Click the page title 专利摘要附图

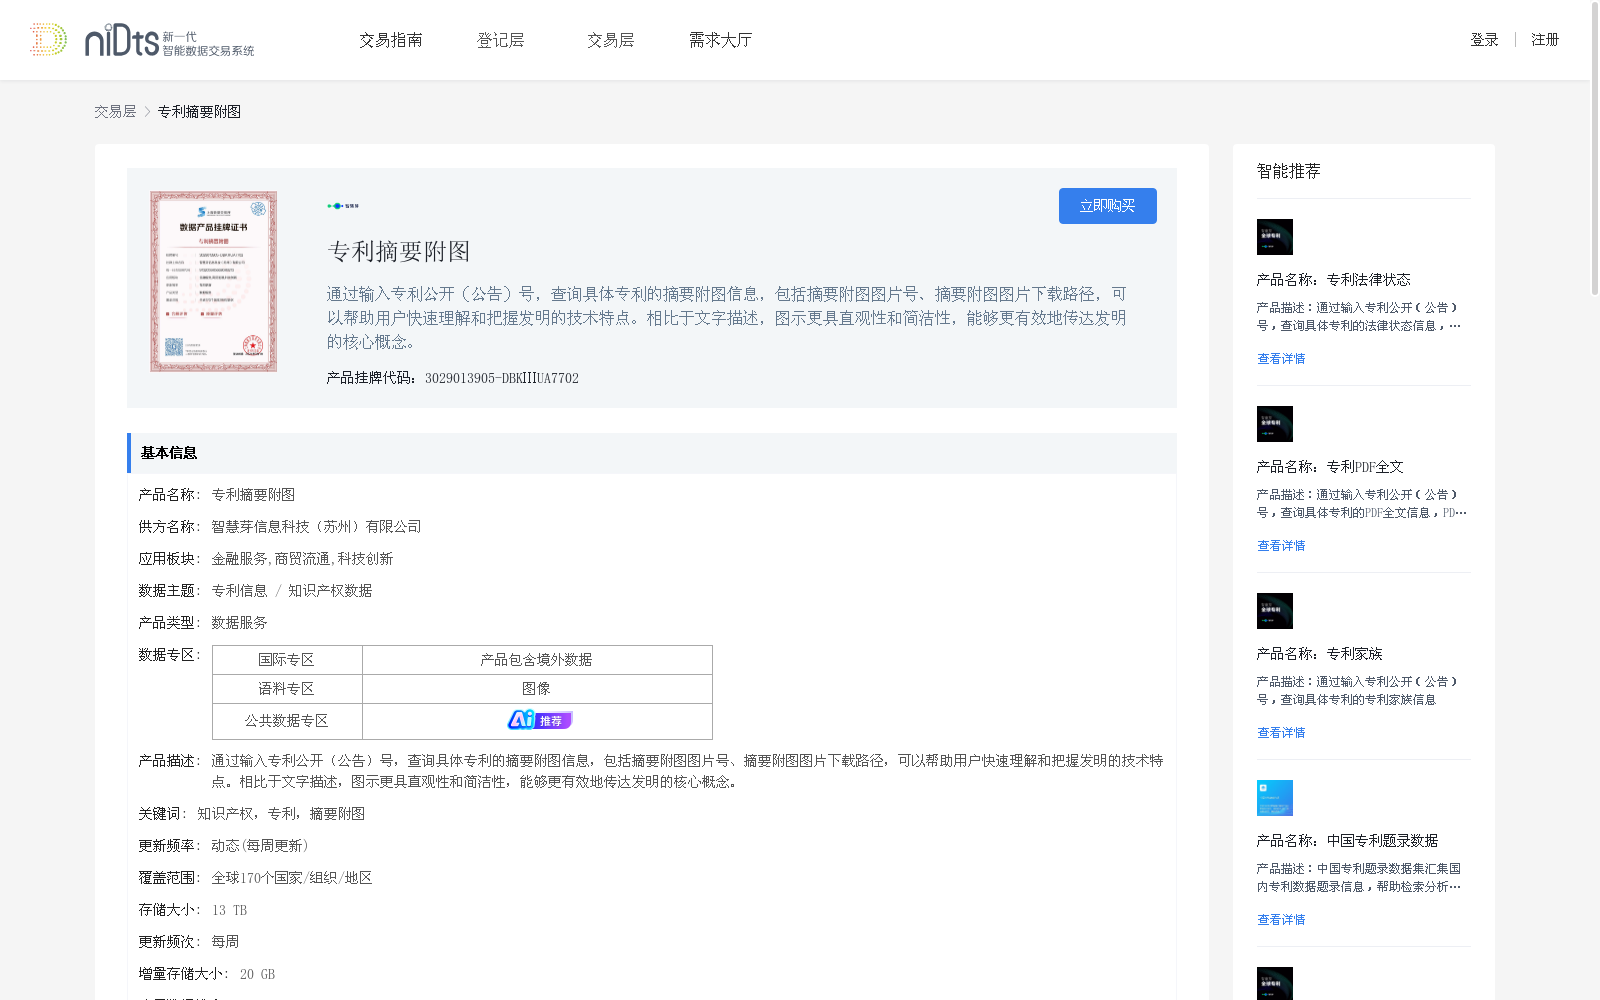(x=399, y=252)
